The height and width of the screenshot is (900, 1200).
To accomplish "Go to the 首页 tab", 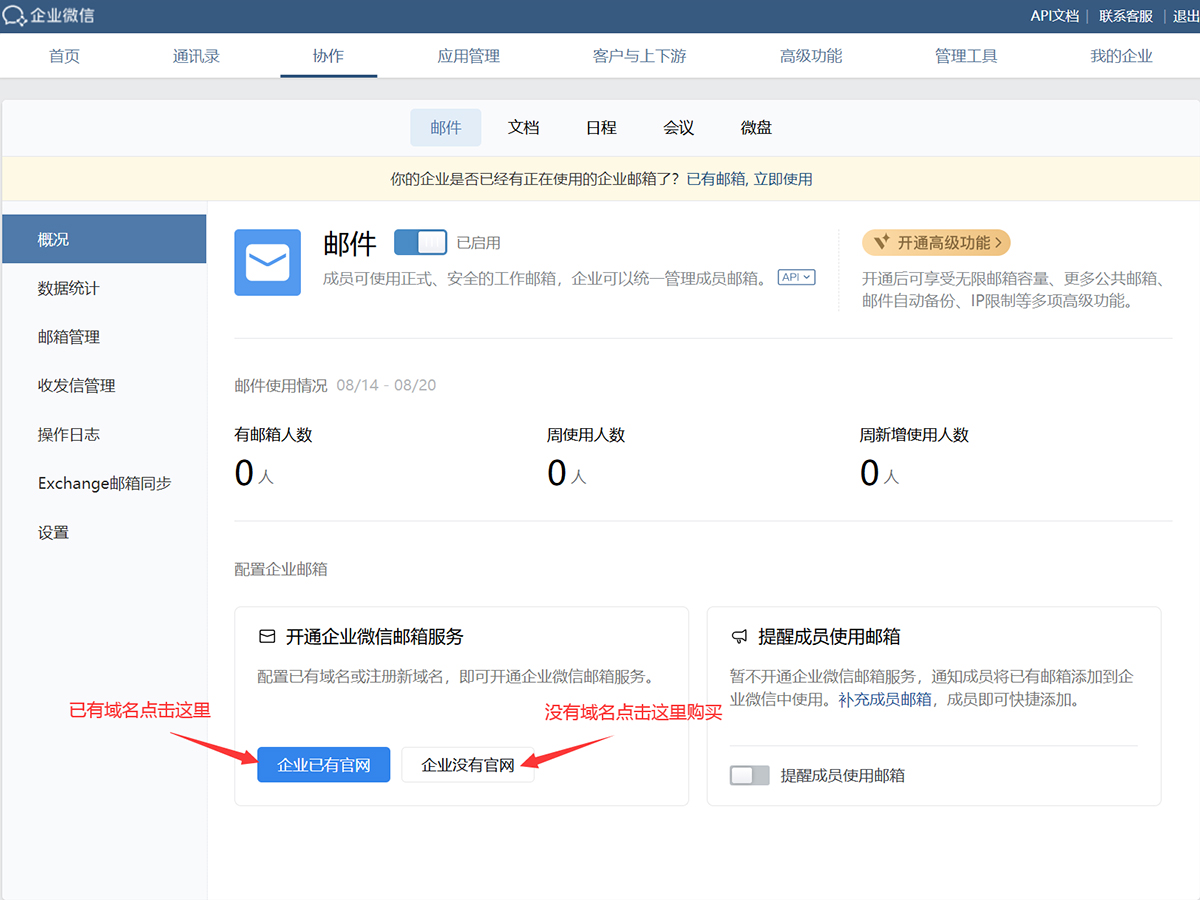I will coord(64,56).
